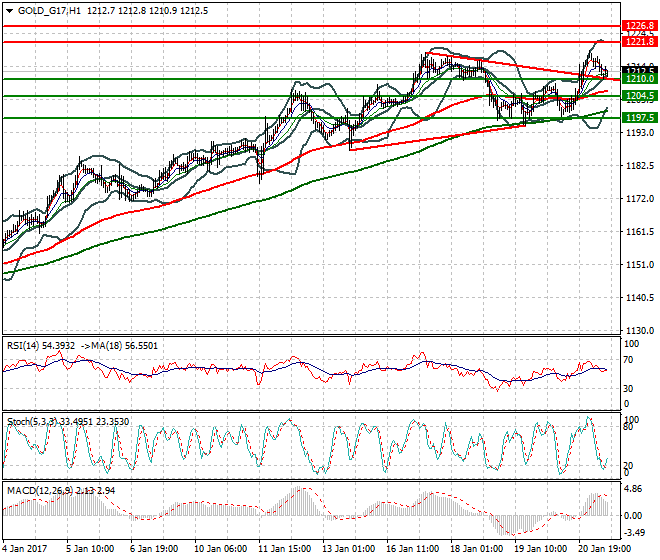The height and width of the screenshot is (560, 660).
Task: Click the 11 Jan 15:00 time label
Action: pyautogui.click(x=284, y=549)
